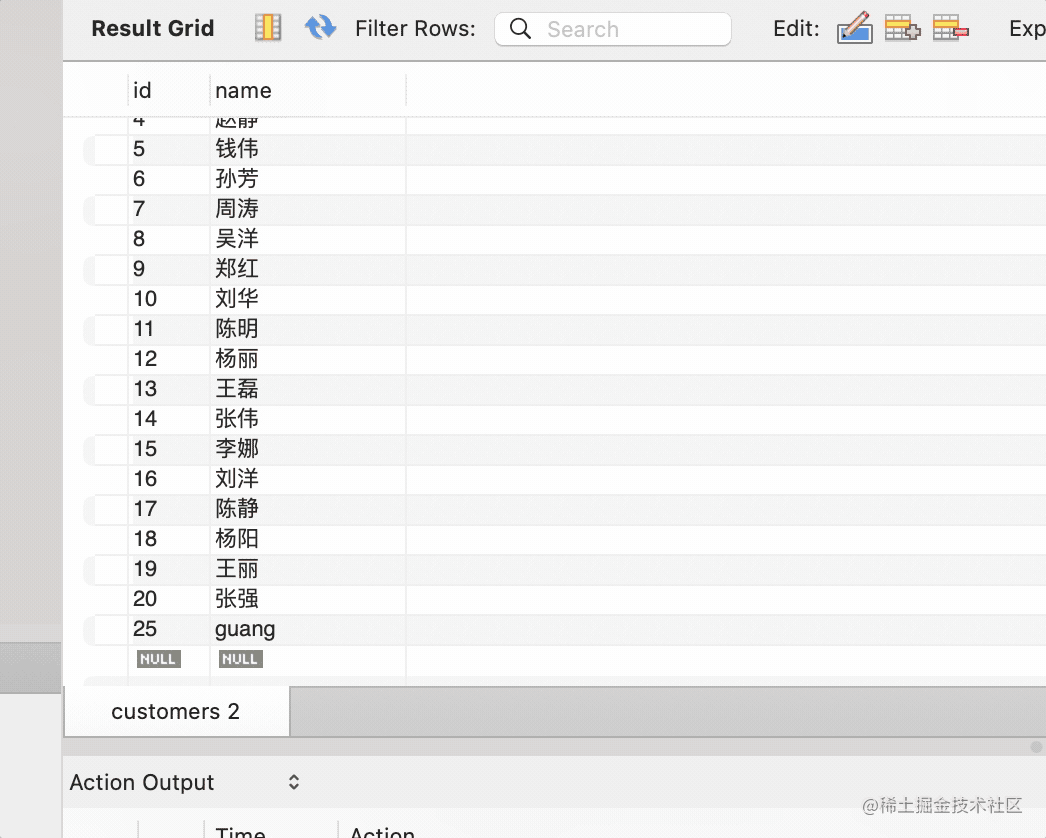Click the magnifier icon in search box
Screen dimensions: 1046x838
click(x=520, y=29)
